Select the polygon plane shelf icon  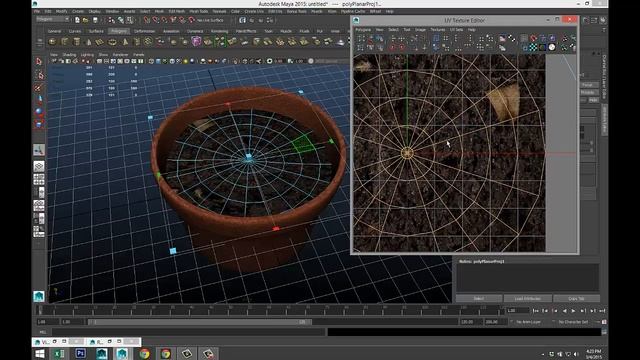point(100,42)
